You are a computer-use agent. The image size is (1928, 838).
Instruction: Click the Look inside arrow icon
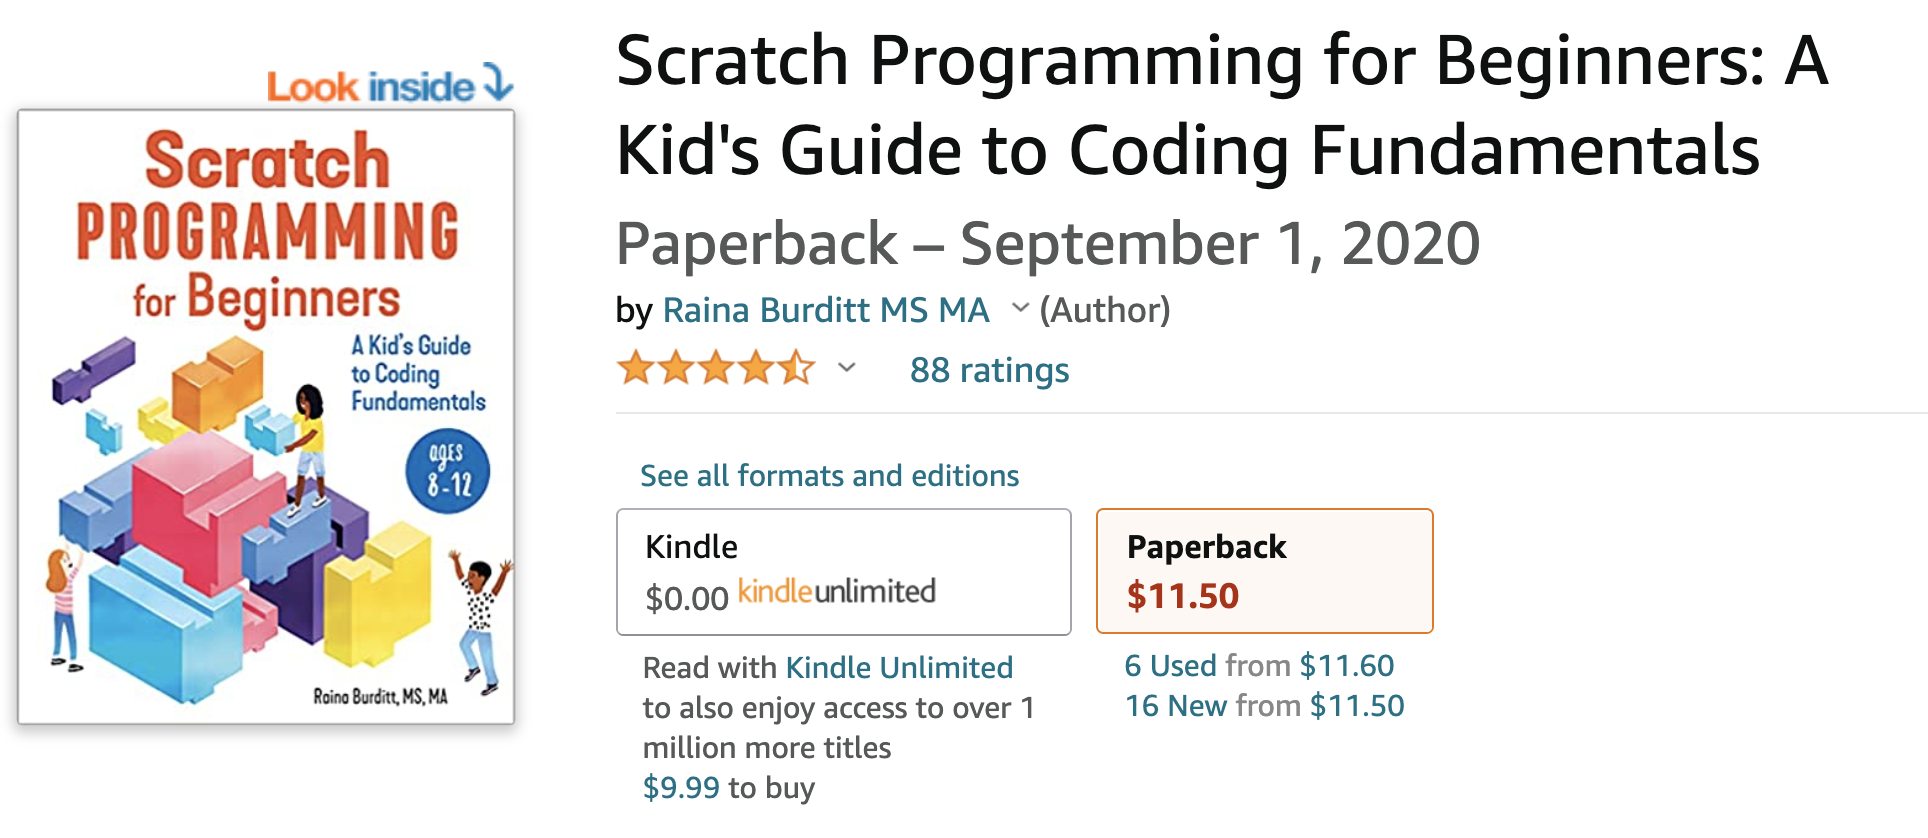coord(498,82)
